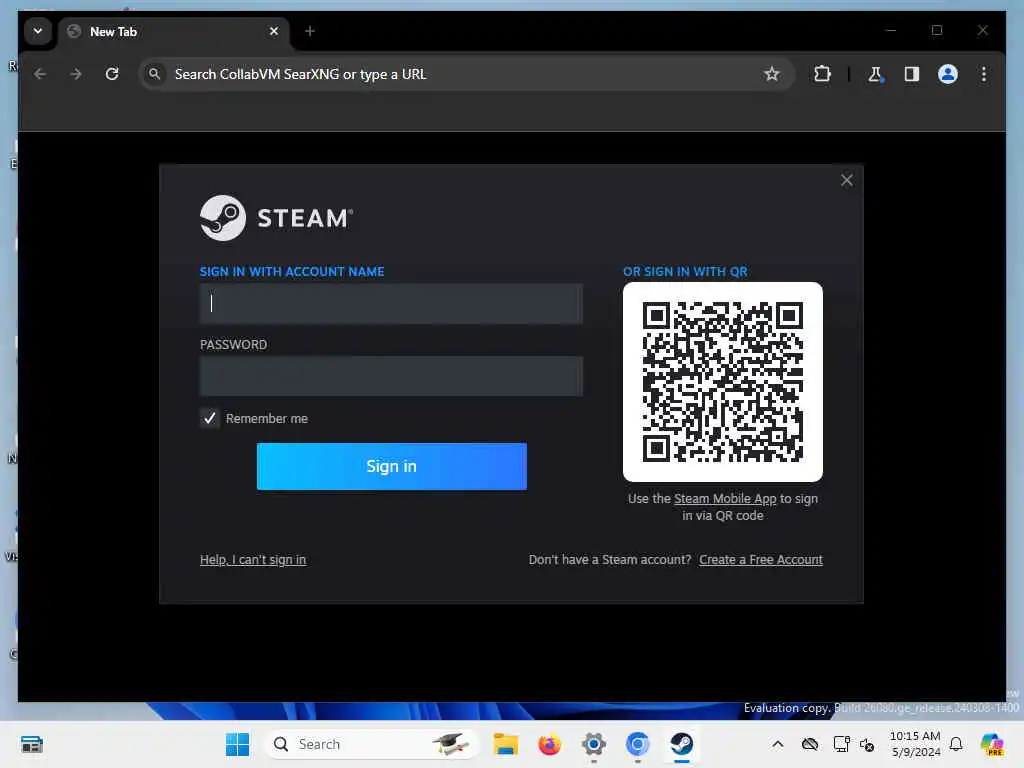Open the Copilot preview taskbar icon
Image resolution: width=1024 pixels, height=768 pixels.
click(992, 744)
